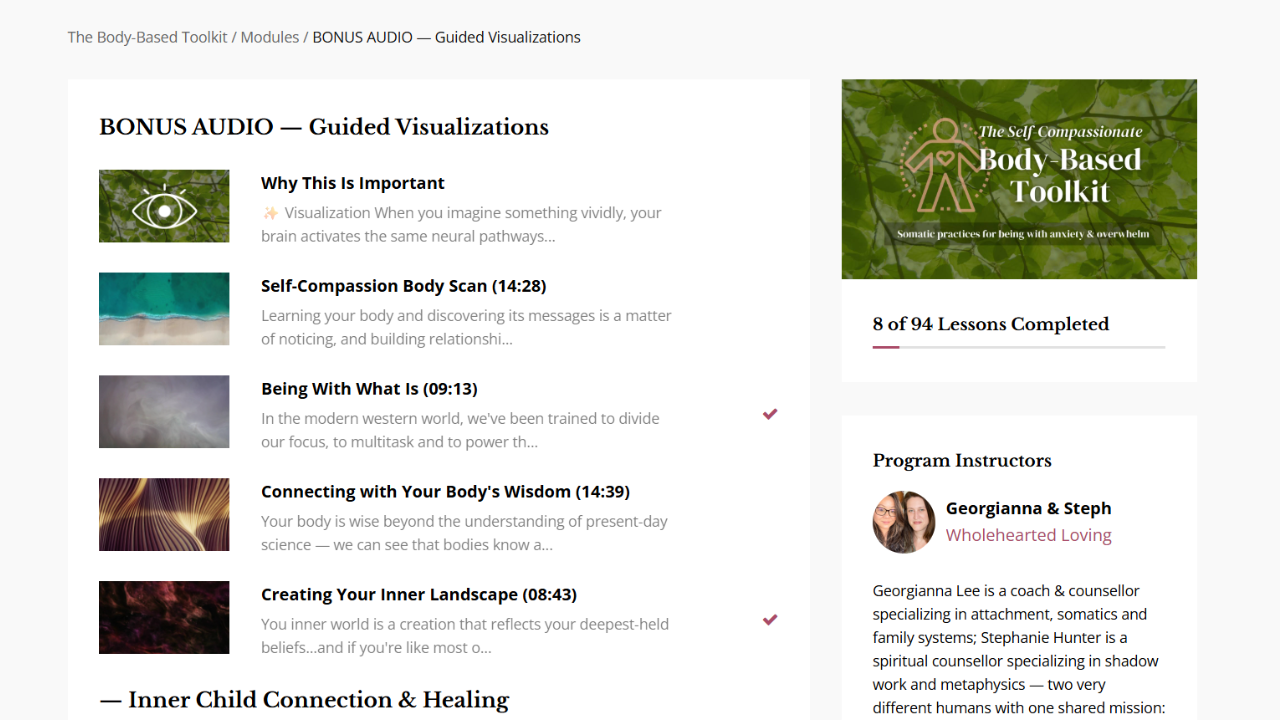Image resolution: width=1280 pixels, height=720 pixels.
Task: Click completed checkmark for Being With What Is
Action: click(x=770, y=414)
